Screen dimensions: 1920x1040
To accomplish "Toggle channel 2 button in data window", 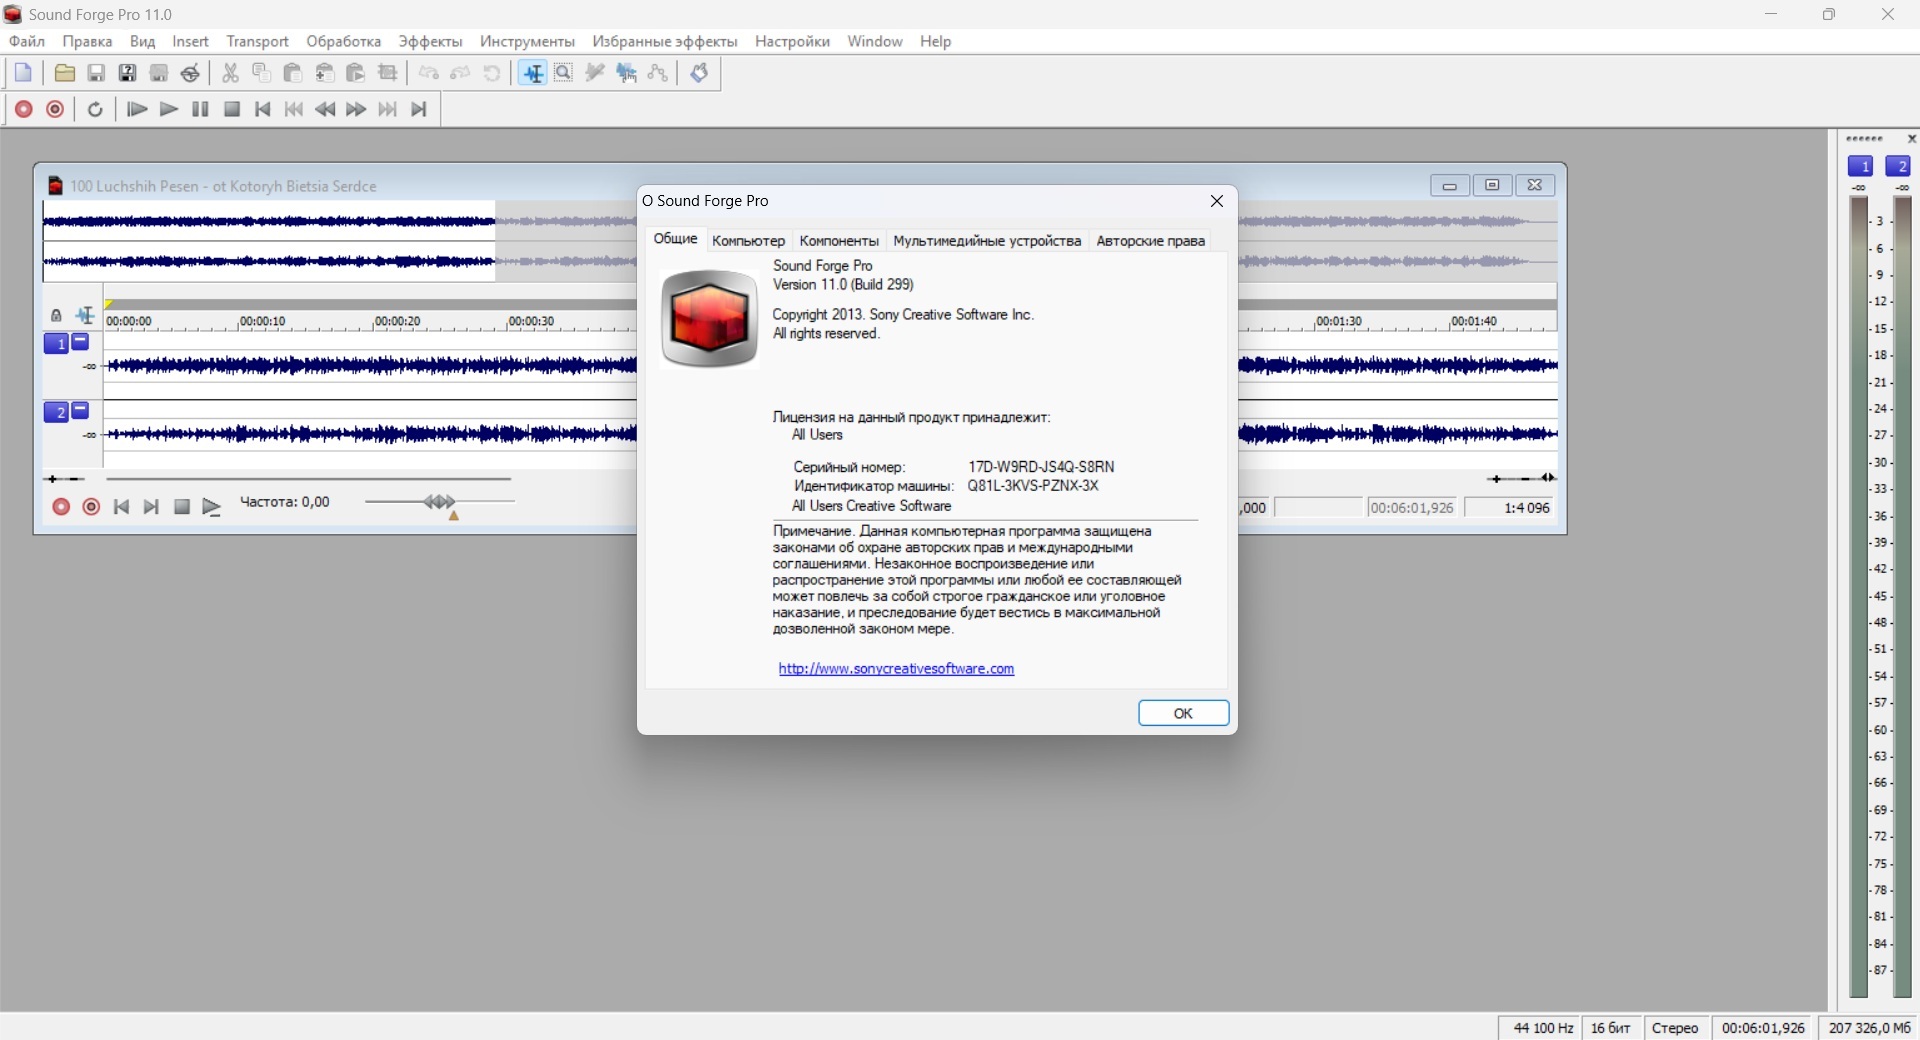I will (56, 412).
